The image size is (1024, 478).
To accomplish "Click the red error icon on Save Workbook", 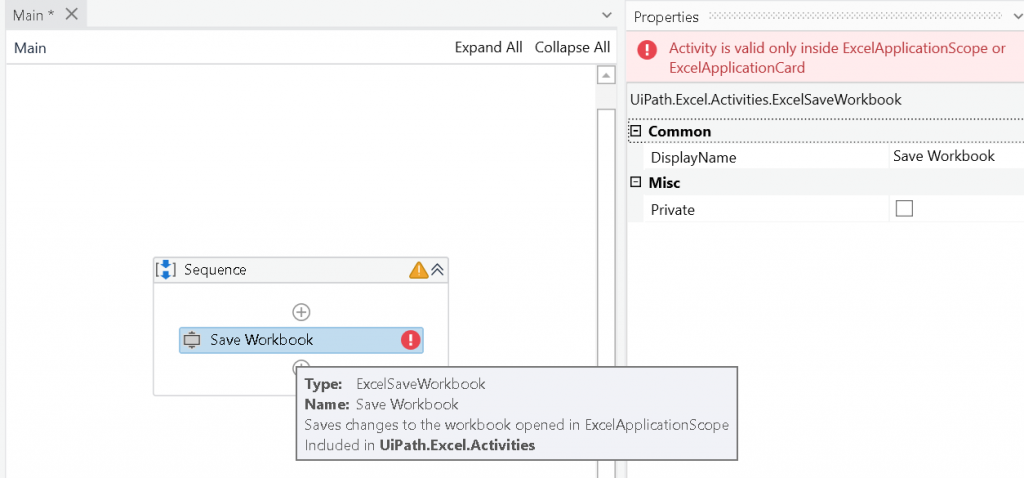I will coord(410,340).
